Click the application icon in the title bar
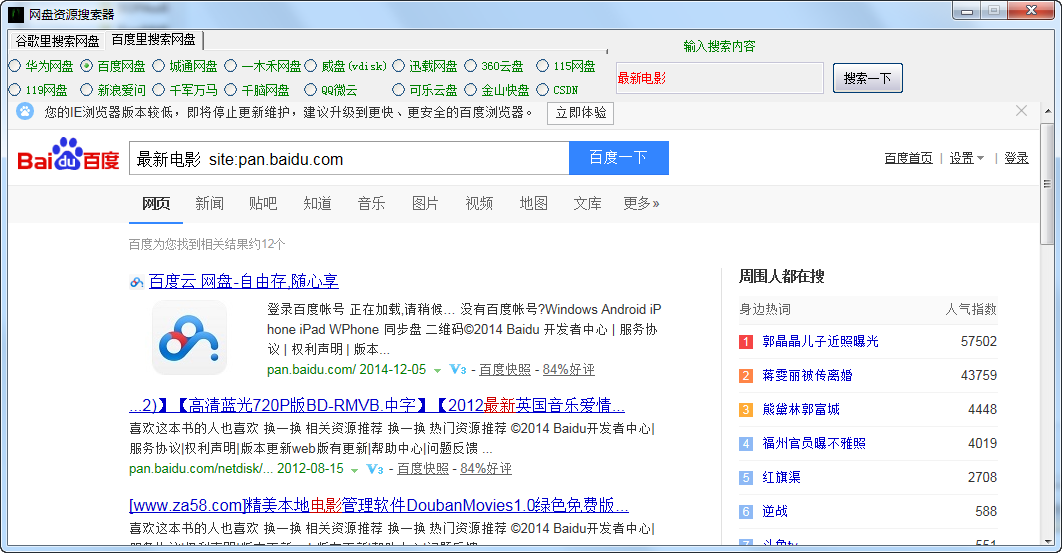 click(16, 14)
